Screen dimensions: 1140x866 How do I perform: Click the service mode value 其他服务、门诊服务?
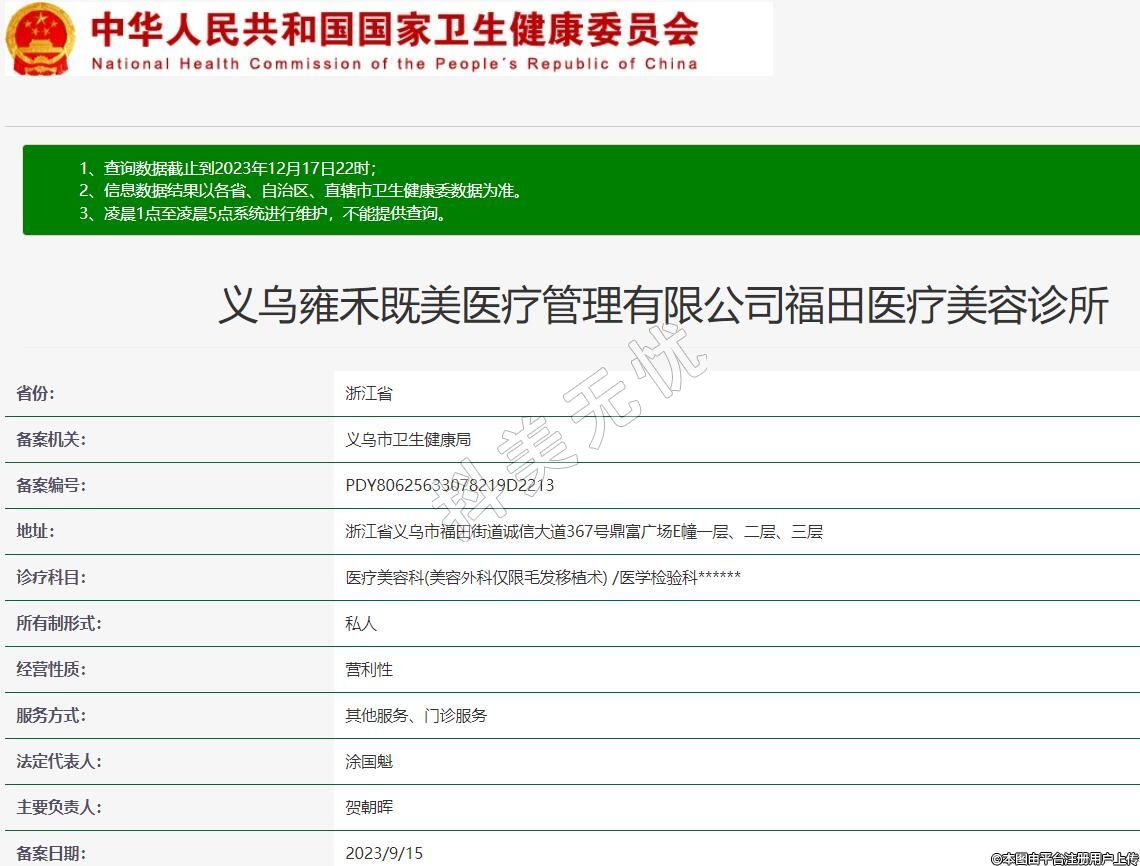416,715
